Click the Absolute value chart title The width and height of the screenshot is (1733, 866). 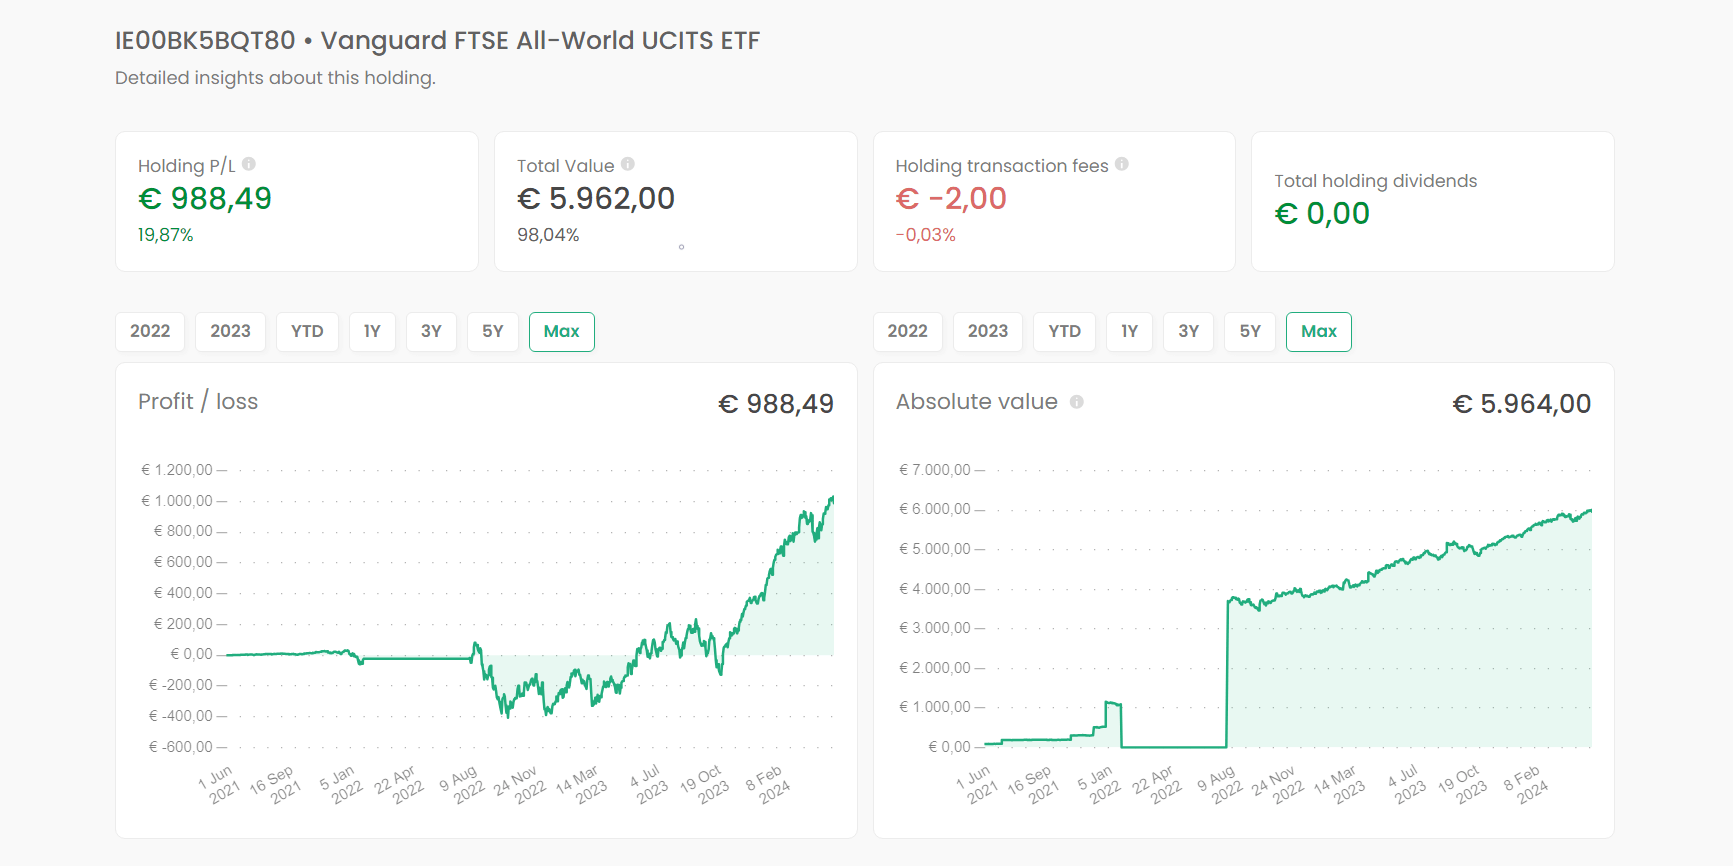click(977, 402)
